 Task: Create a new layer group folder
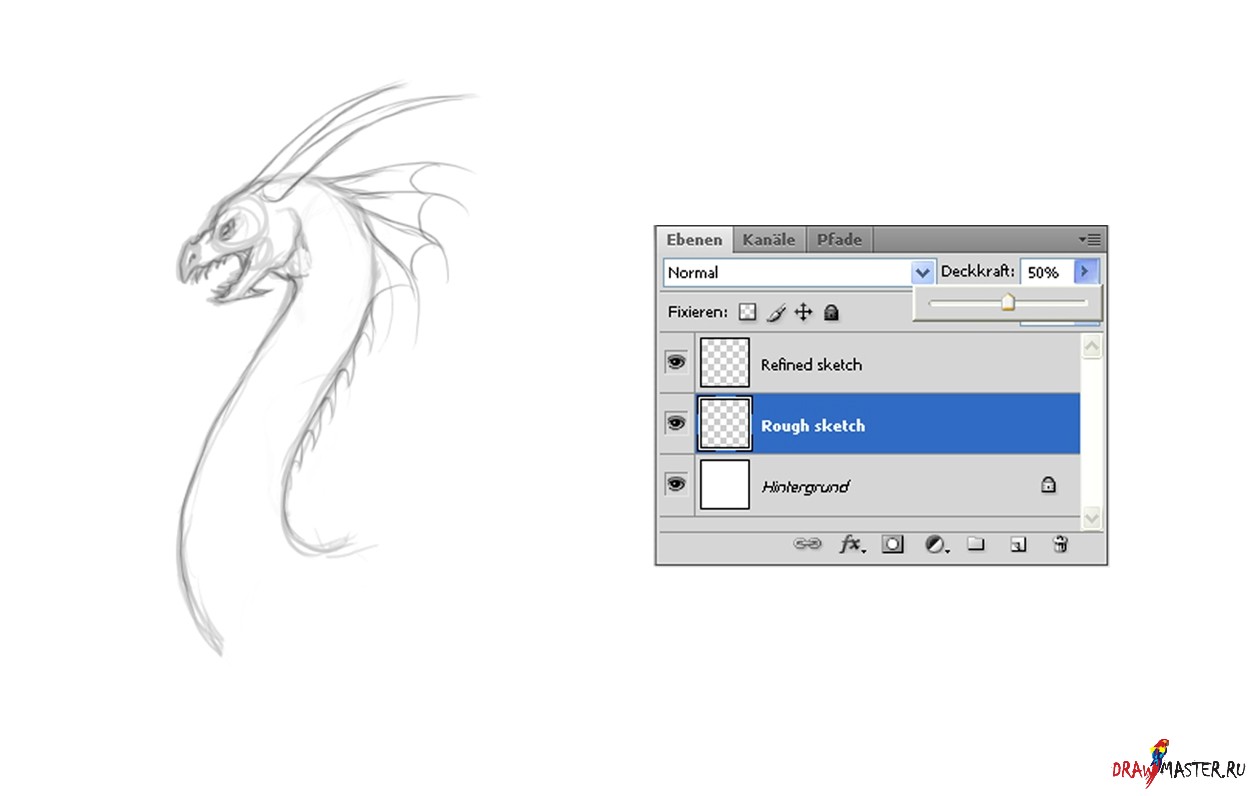click(x=976, y=544)
